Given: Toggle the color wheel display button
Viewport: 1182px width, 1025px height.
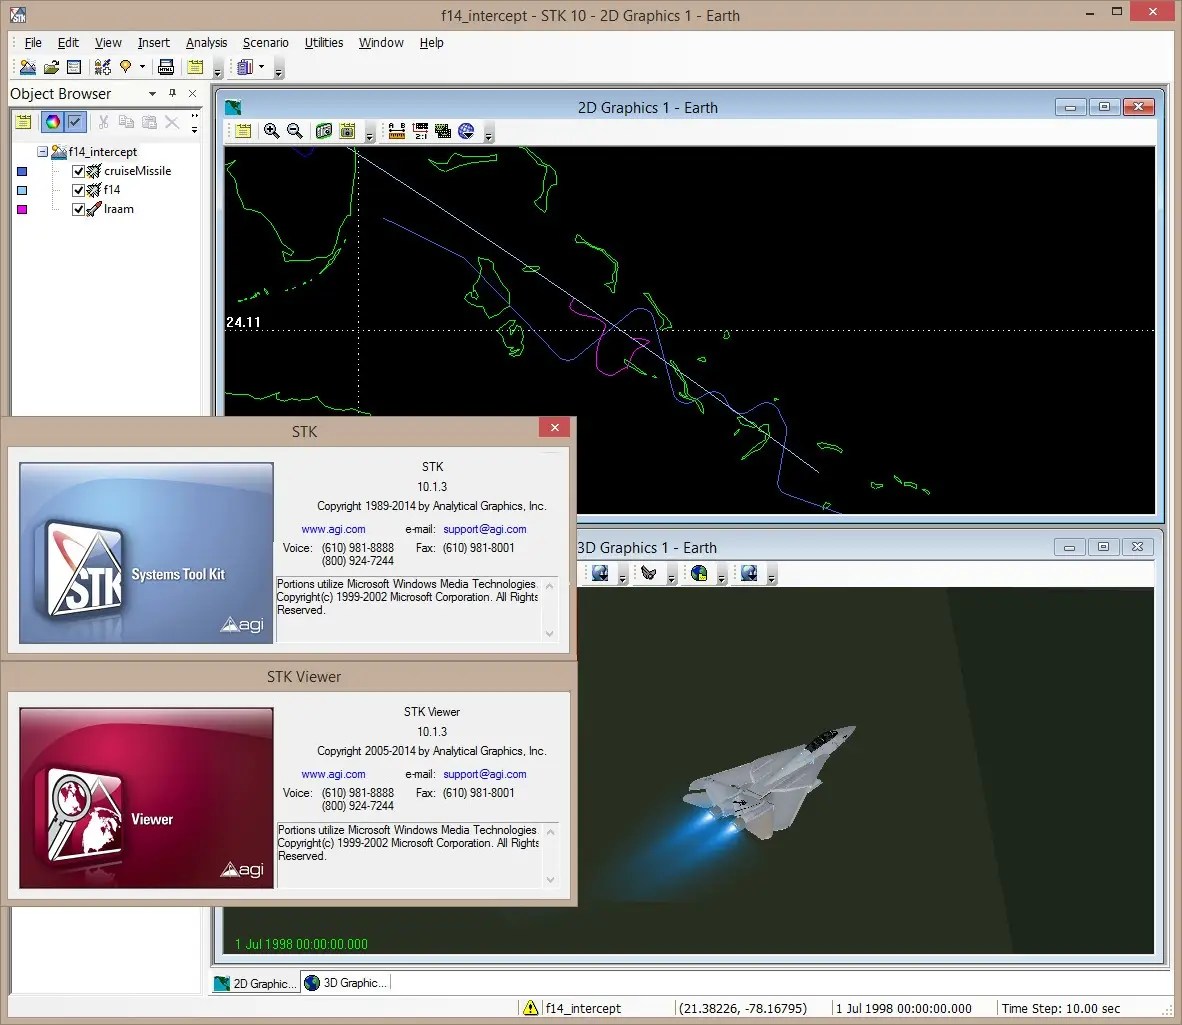Looking at the screenshot, I should (53, 121).
